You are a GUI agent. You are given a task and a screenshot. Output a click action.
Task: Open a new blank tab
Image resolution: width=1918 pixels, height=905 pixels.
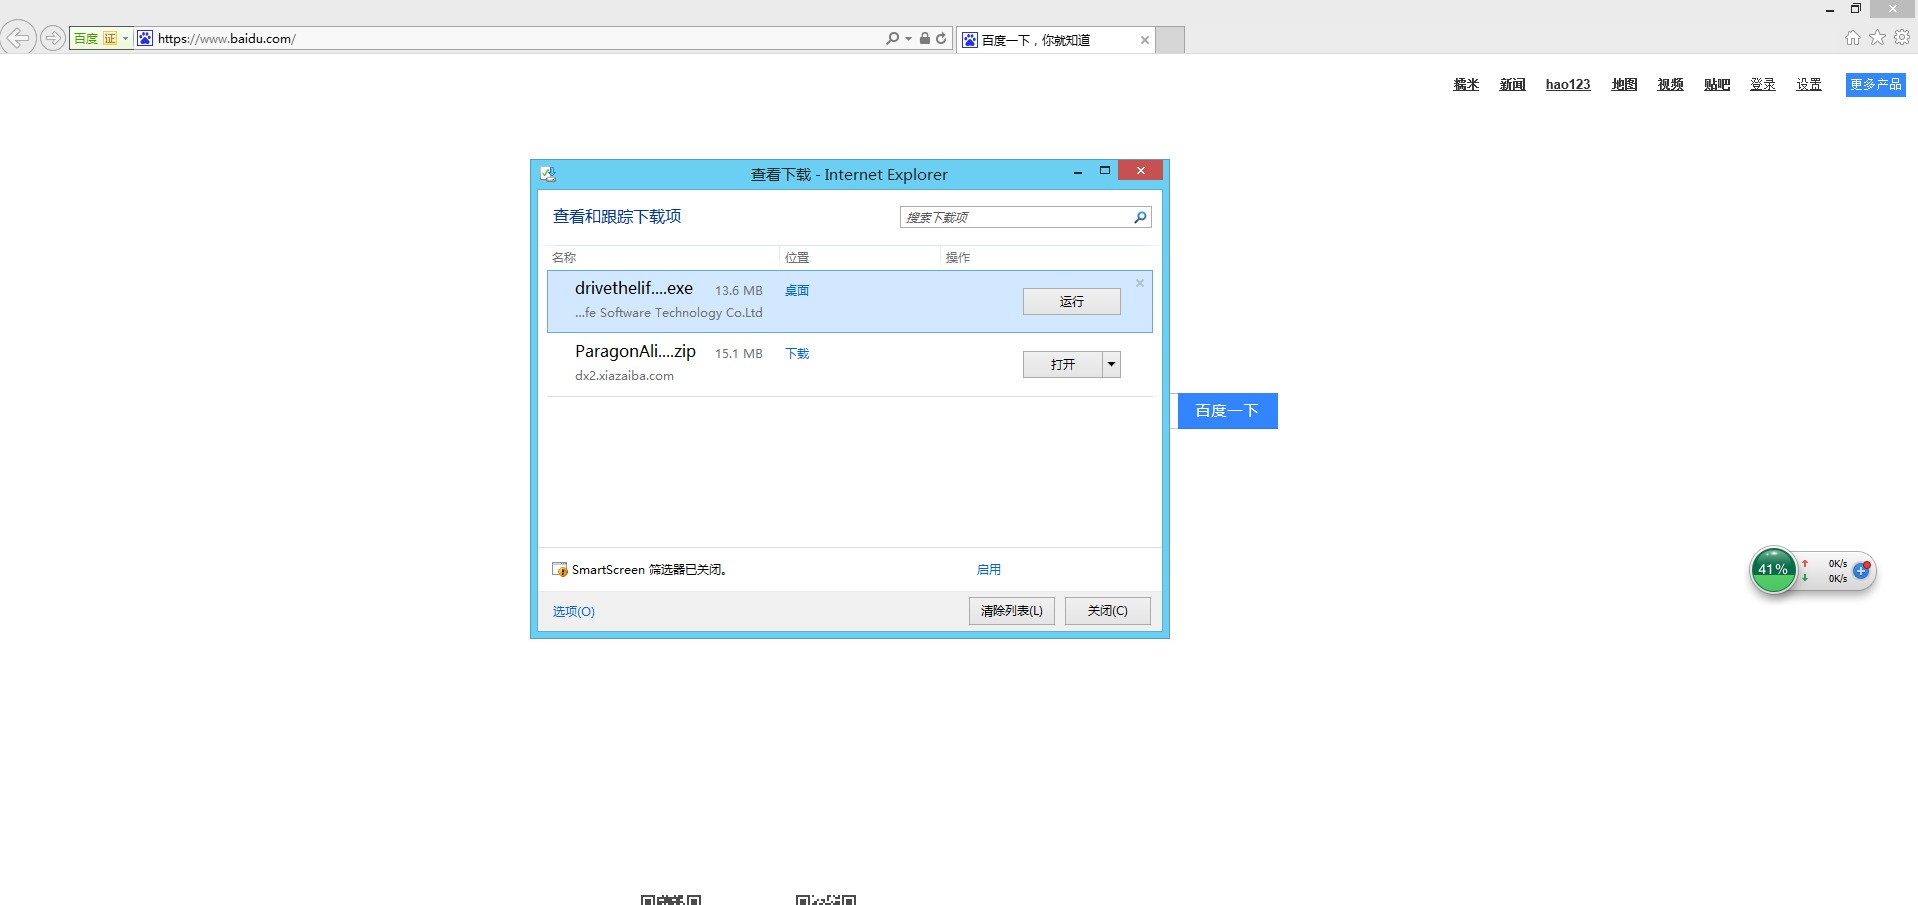1170,40
